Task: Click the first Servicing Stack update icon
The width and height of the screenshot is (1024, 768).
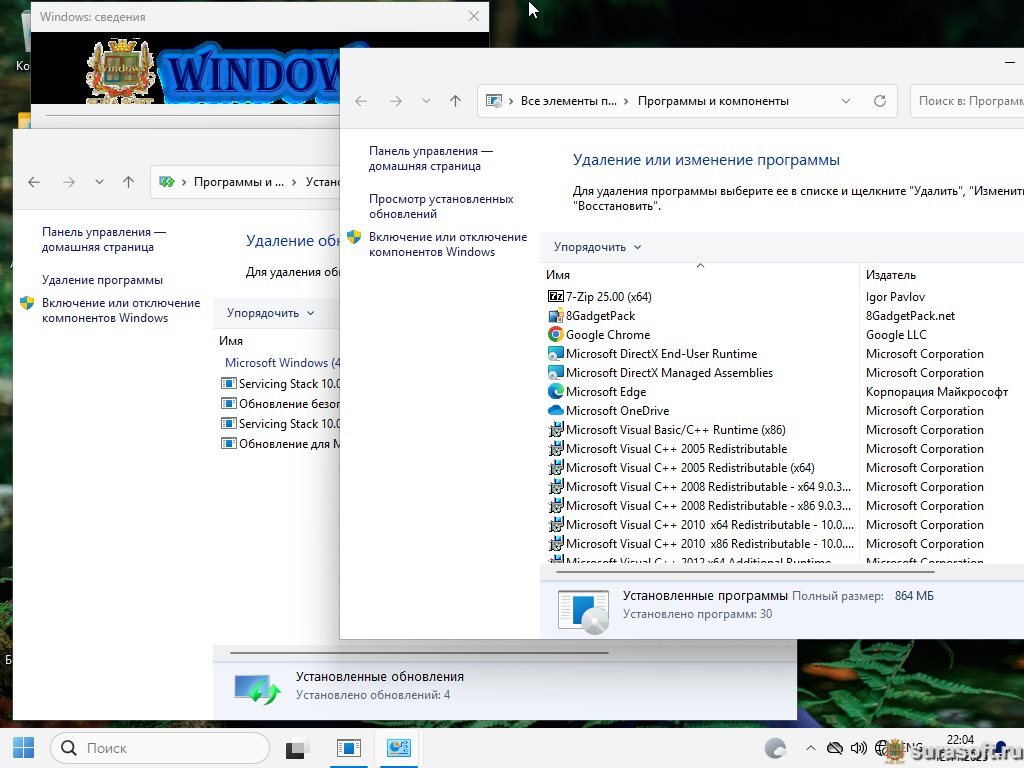Action: click(228, 383)
